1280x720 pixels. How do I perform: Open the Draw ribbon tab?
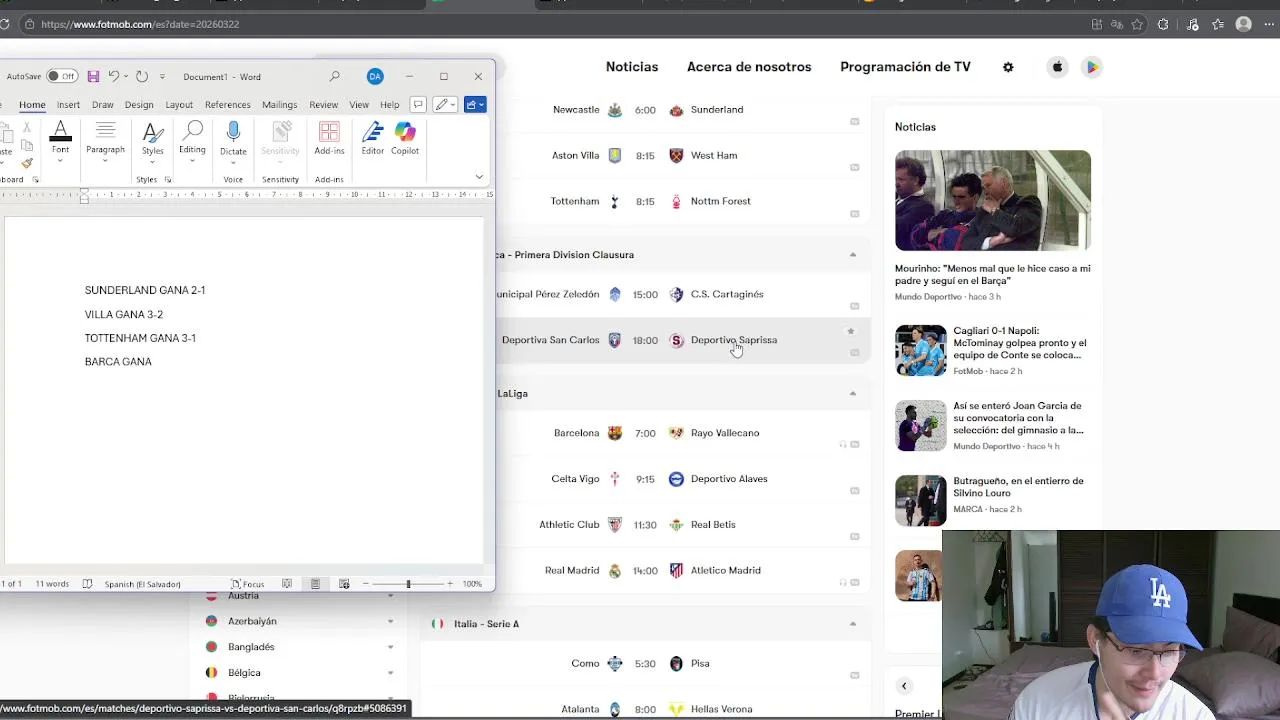pos(102,105)
